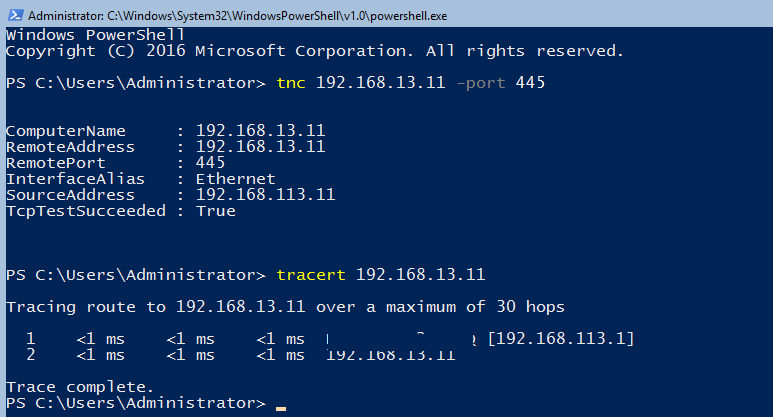Click the 445 port number in the command
The width and height of the screenshot is (773, 417).
click(530, 82)
